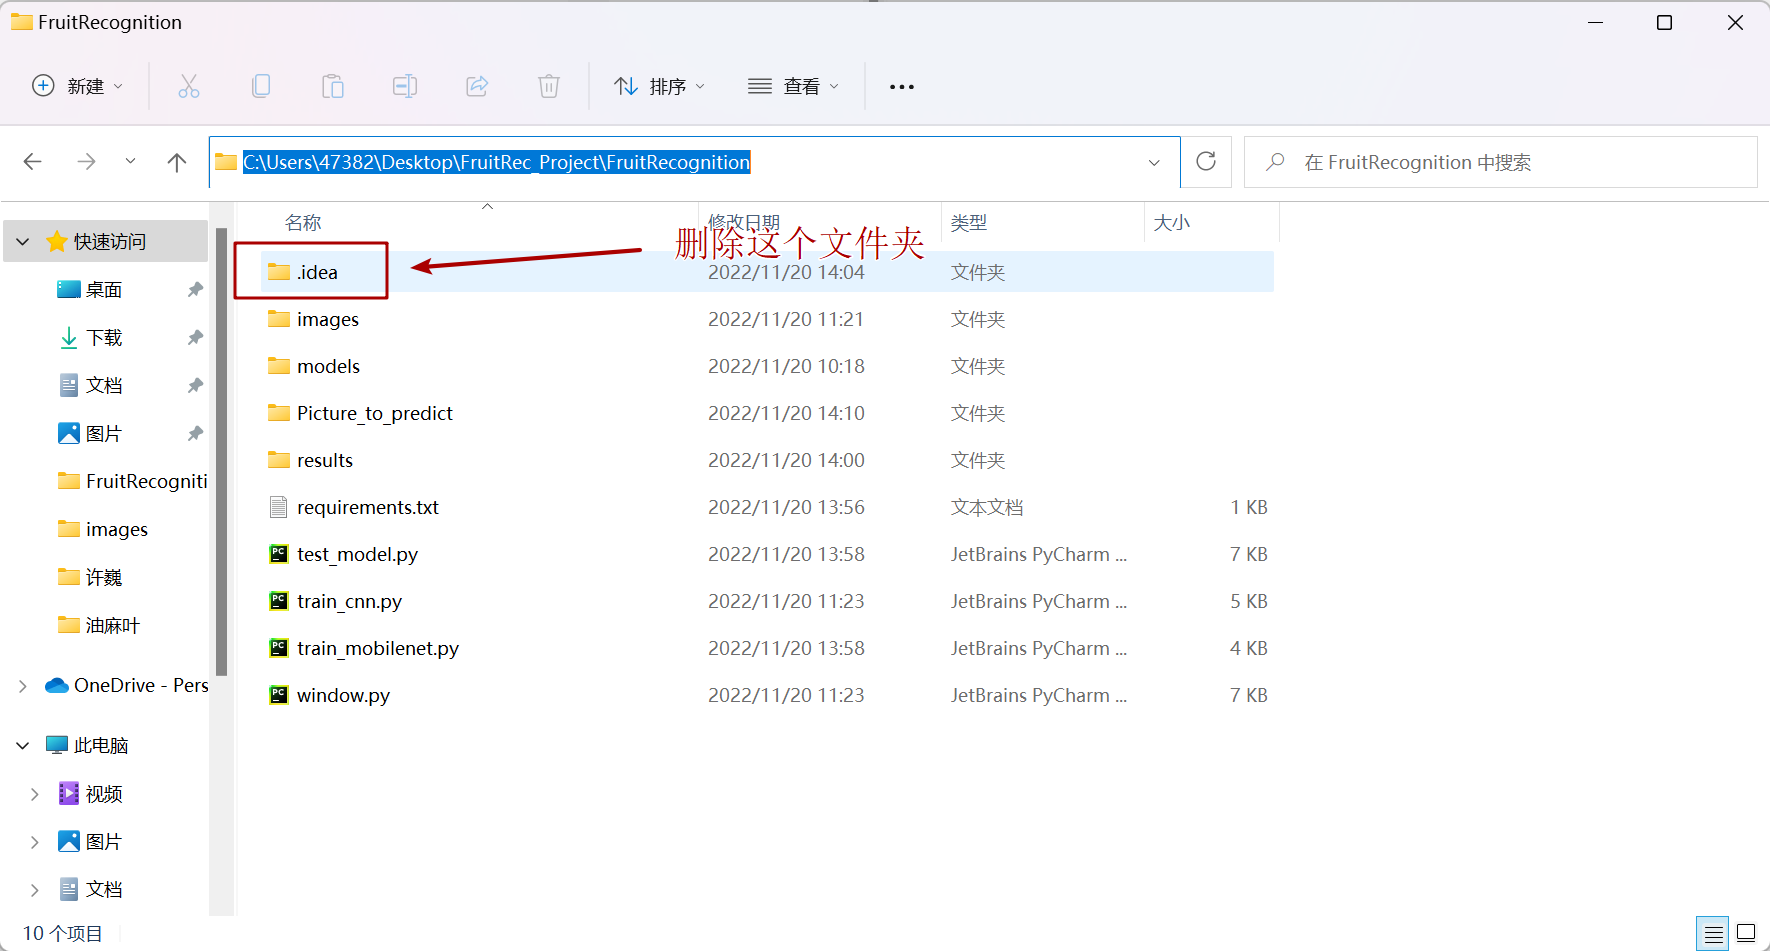Open the 查看 view dropdown
1770x951 pixels.
(x=793, y=86)
